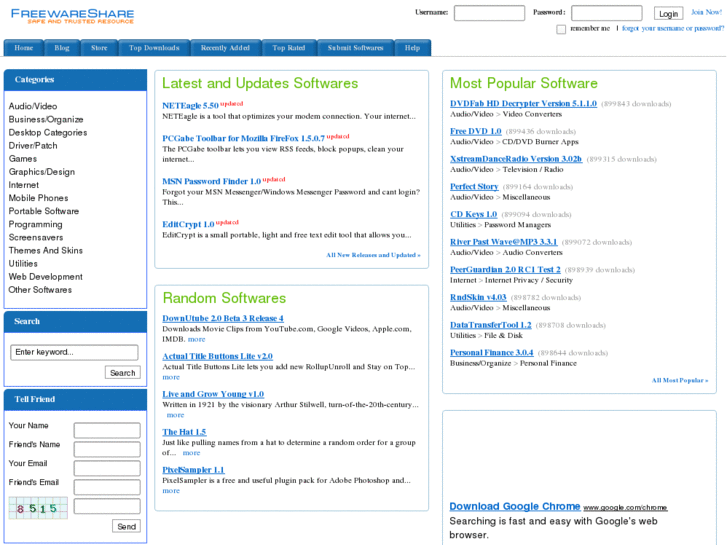Open the Graphics/Design category
This screenshot has width=727, height=545.
tap(42, 172)
